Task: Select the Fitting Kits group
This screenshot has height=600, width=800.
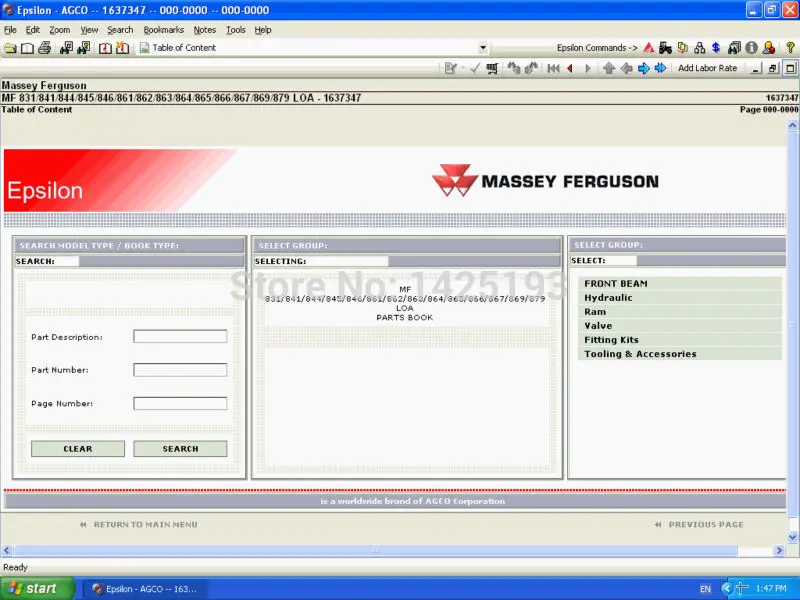Action: click(x=680, y=340)
